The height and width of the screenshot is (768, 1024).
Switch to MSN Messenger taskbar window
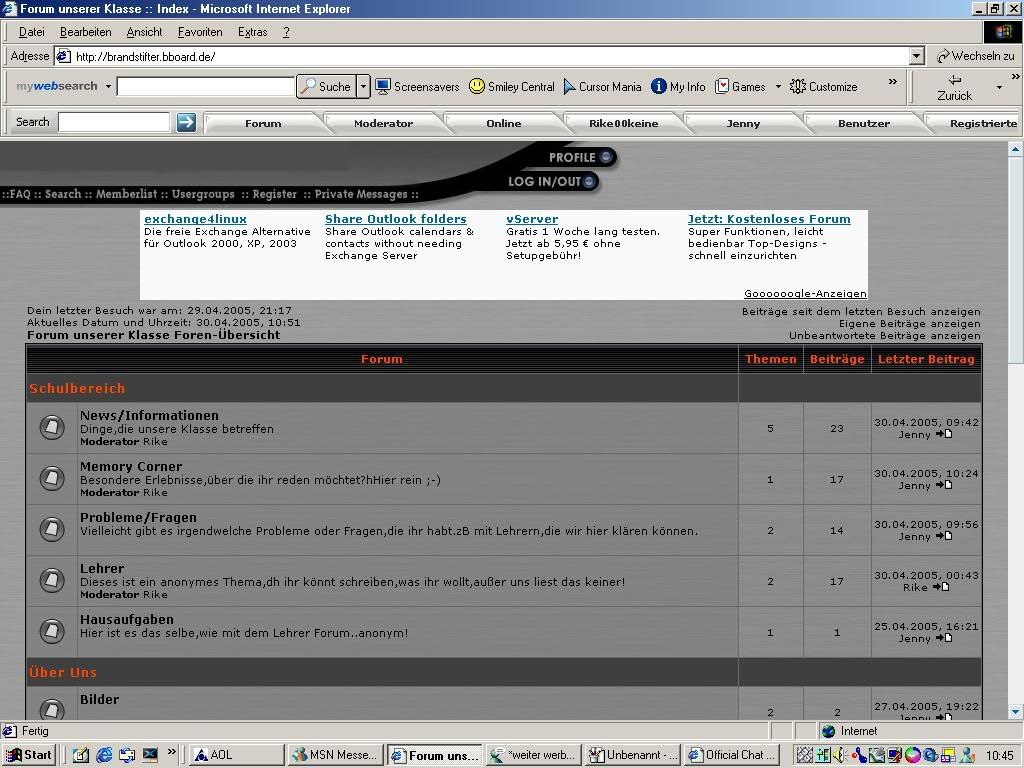(336, 755)
